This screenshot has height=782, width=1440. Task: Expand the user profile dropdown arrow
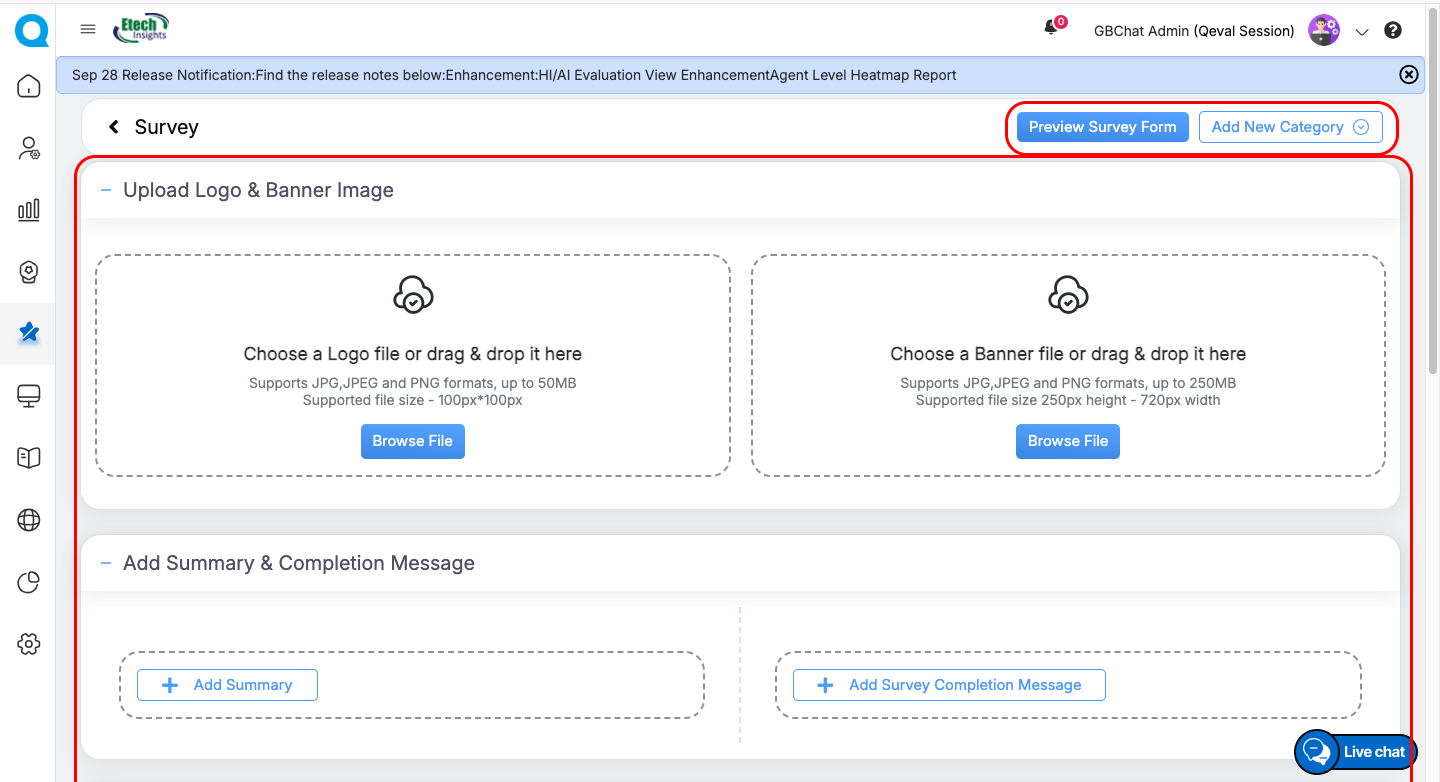coord(1361,32)
